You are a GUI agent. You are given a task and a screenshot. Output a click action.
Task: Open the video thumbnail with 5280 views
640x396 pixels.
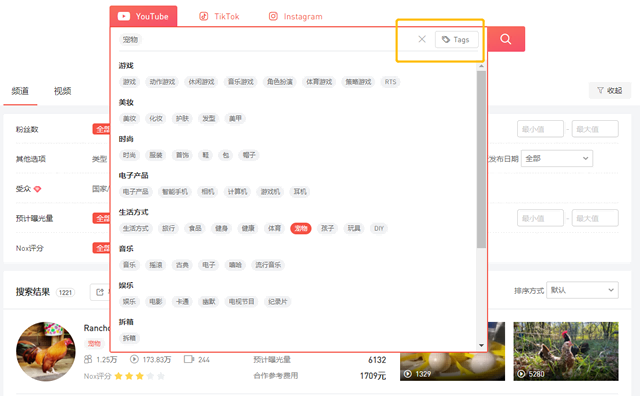click(x=566, y=352)
